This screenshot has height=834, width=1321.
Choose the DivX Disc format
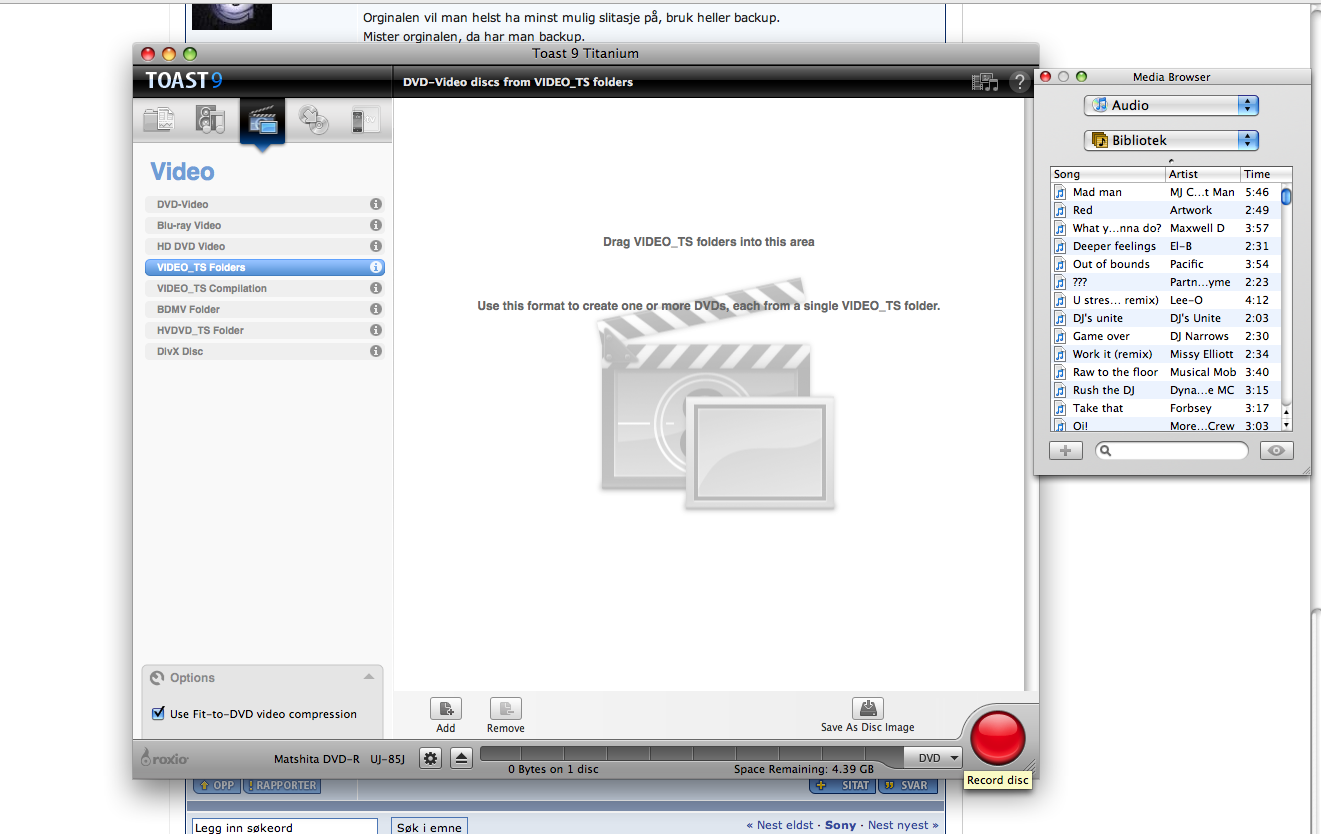[x=264, y=351]
